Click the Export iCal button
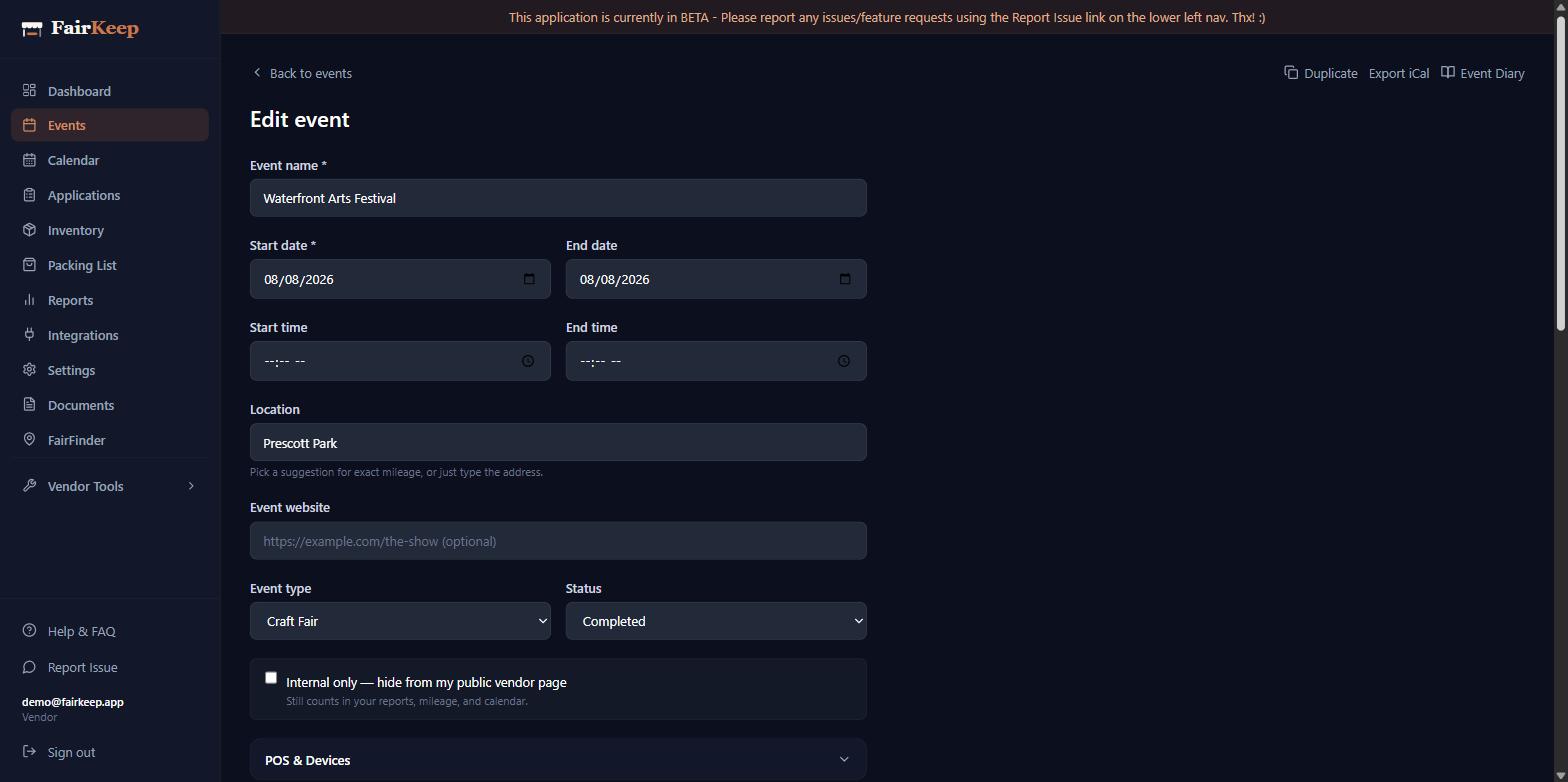1568x782 pixels. pos(1398,73)
